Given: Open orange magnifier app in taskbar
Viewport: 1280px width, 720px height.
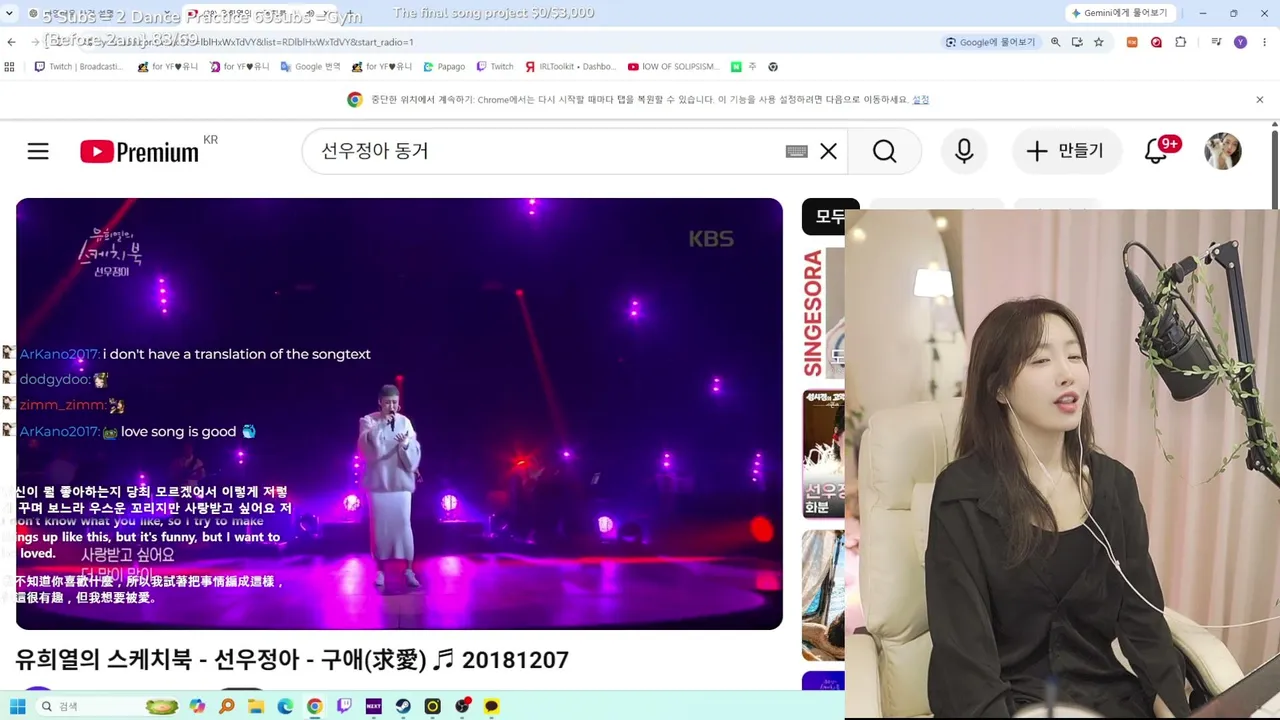Looking at the screenshot, I should (x=227, y=706).
